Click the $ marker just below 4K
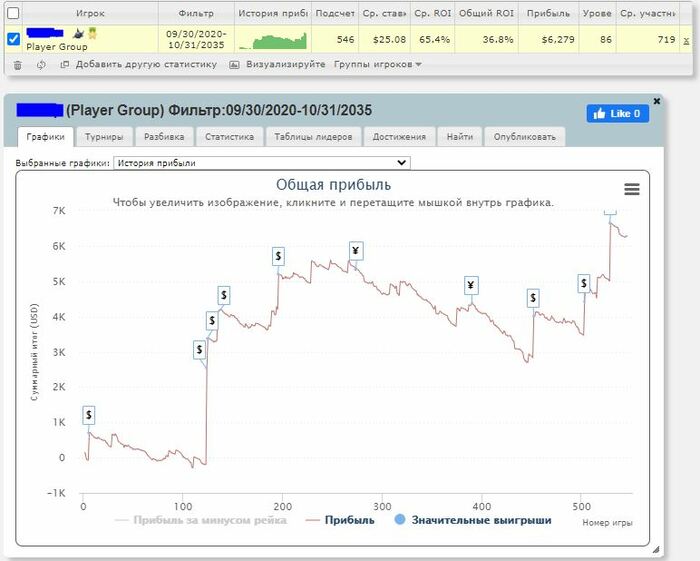700x561 pixels. (212, 320)
